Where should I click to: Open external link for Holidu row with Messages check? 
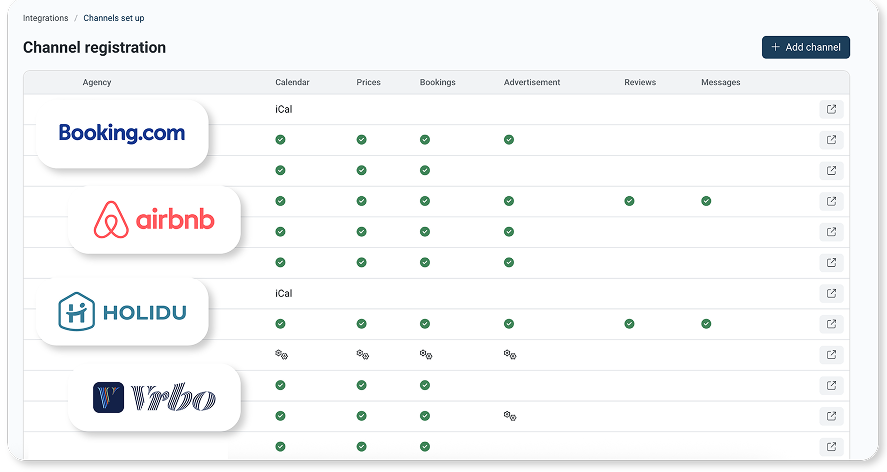(831, 324)
